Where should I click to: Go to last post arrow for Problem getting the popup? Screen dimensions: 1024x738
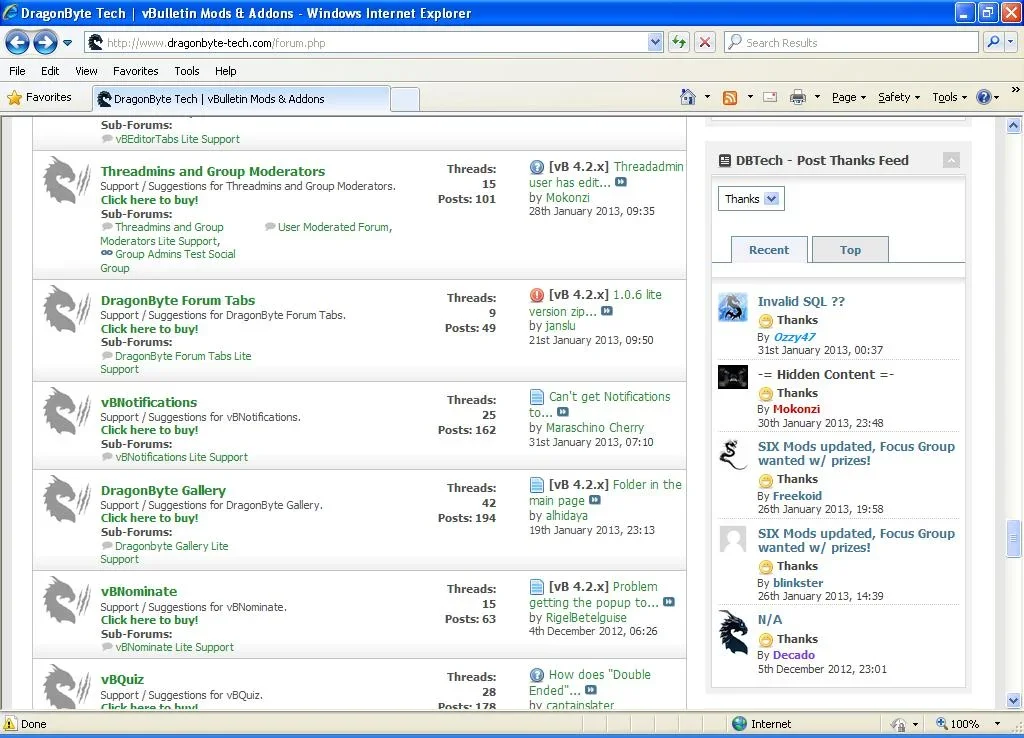[669, 602]
